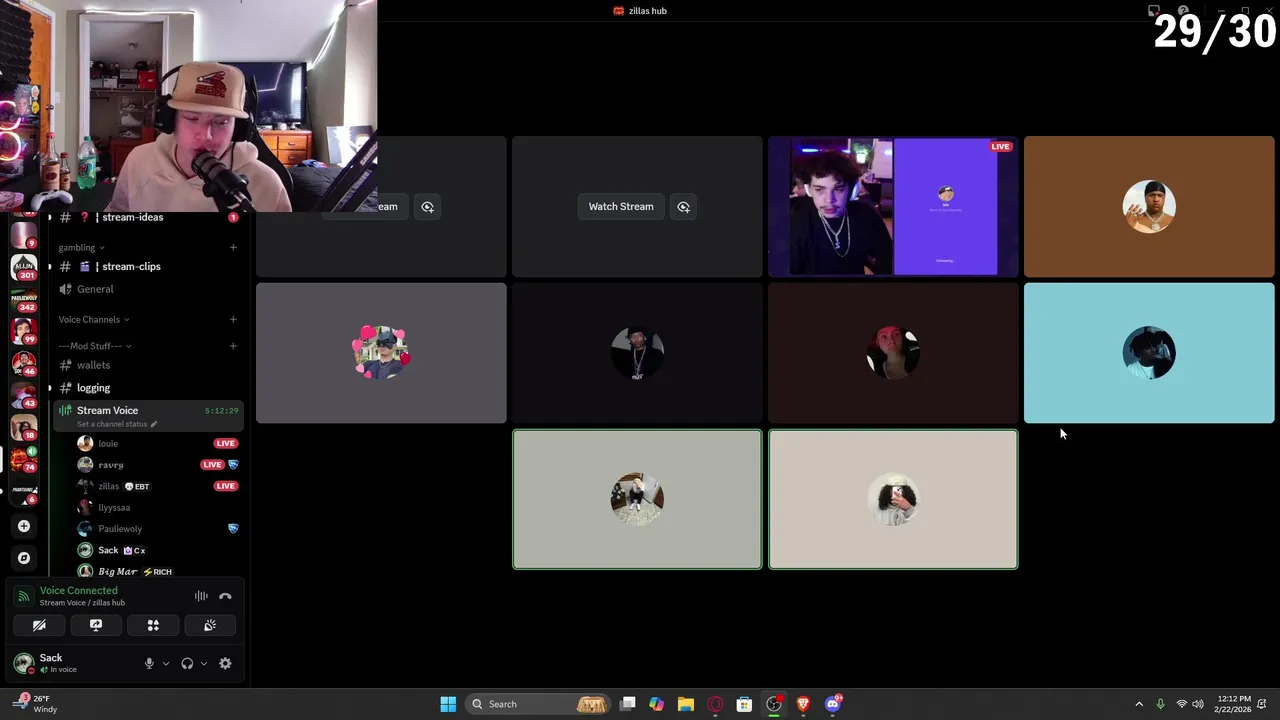Open the server with 342 badge
The image size is (1280, 720).
(24, 299)
